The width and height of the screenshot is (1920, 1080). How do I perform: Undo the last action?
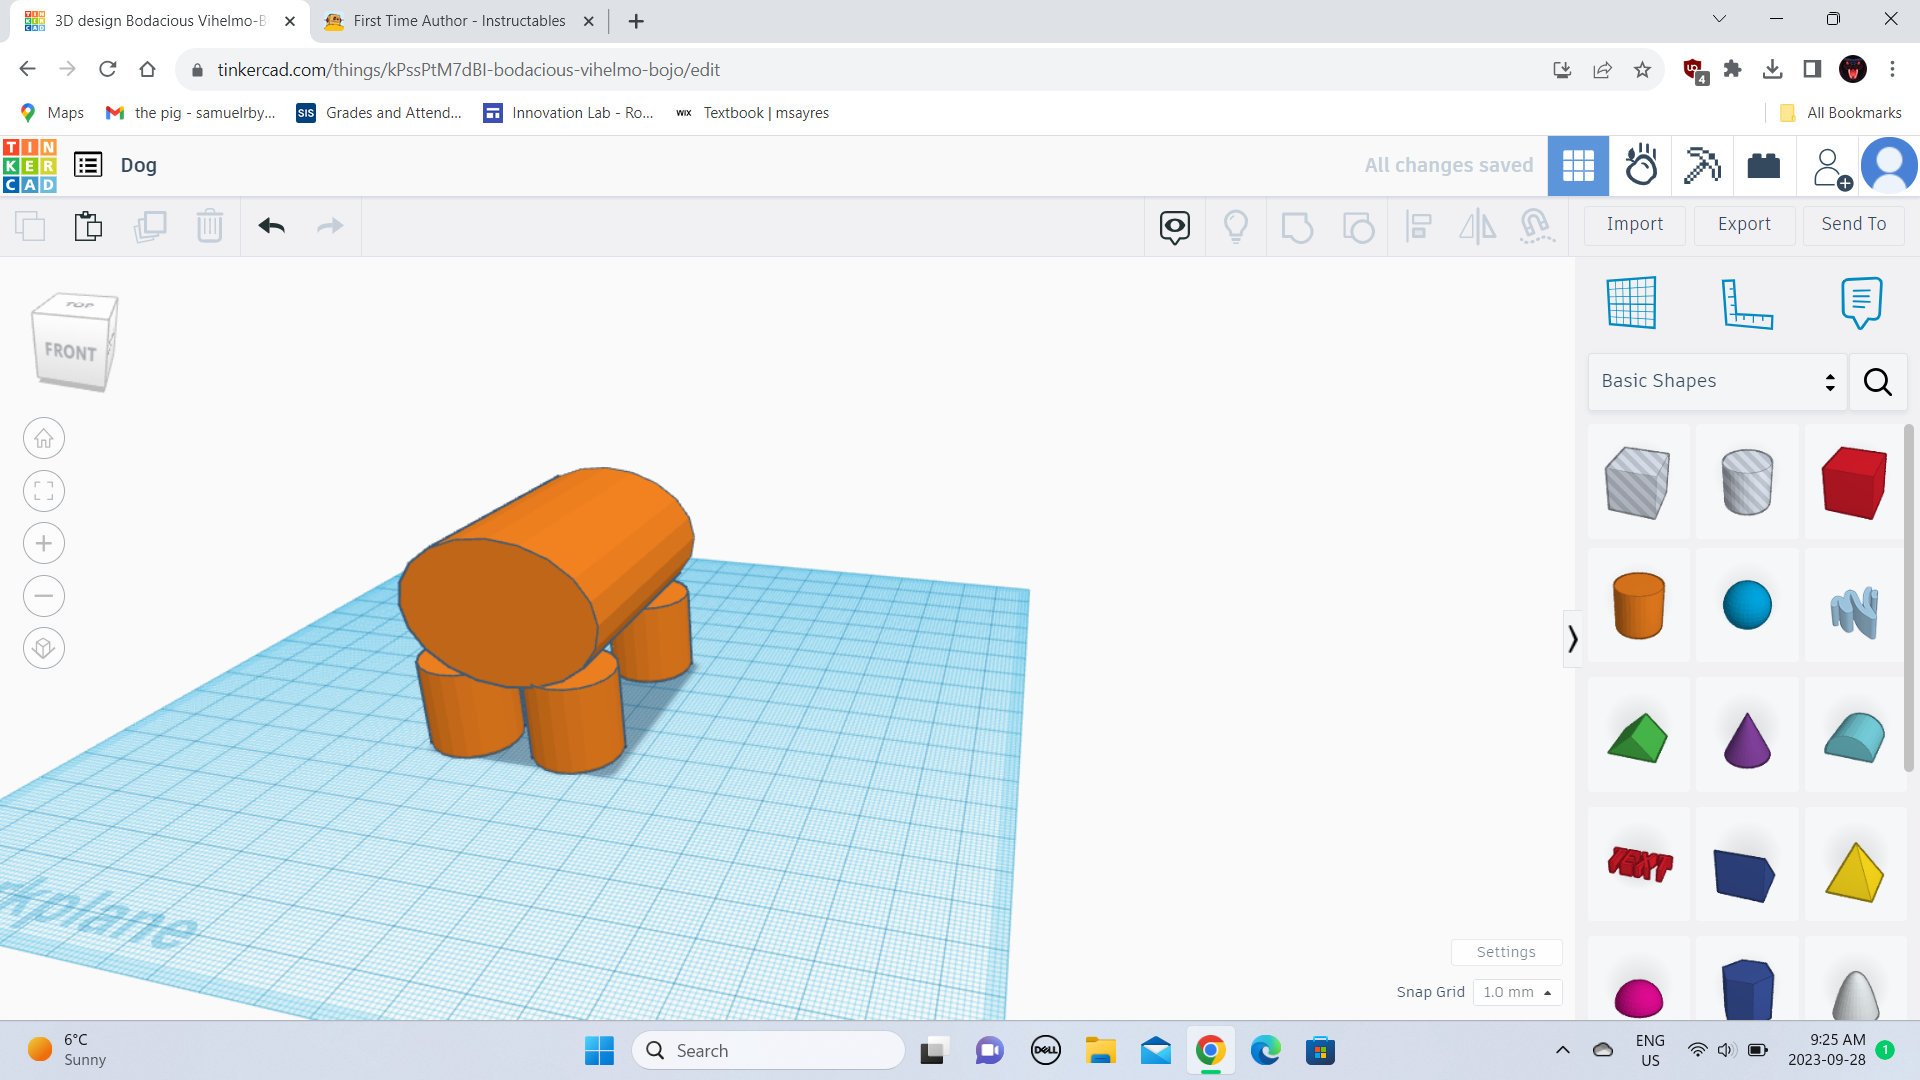(x=270, y=226)
